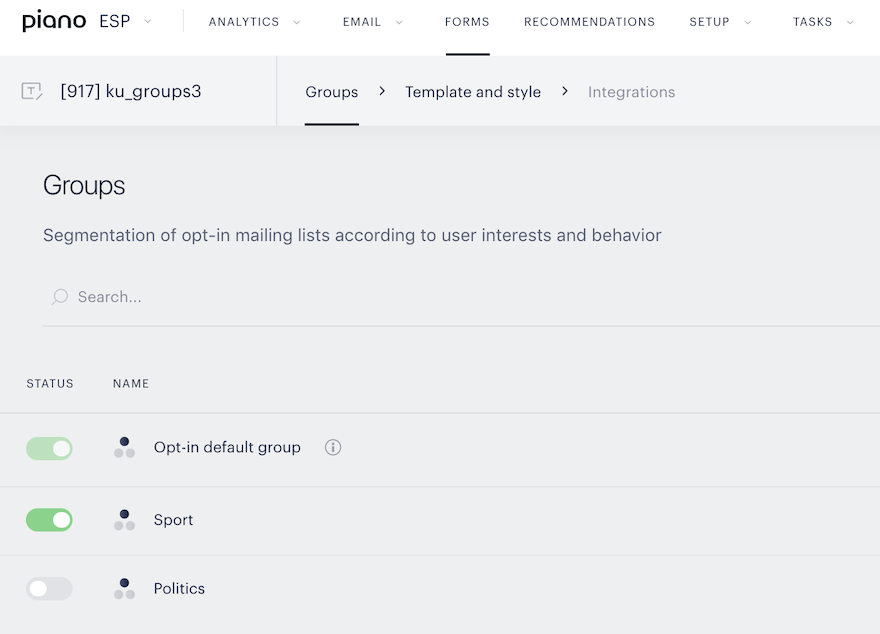Open the Recommendations menu item
Image resolution: width=880 pixels, height=634 pixels.
coord(589,22)
